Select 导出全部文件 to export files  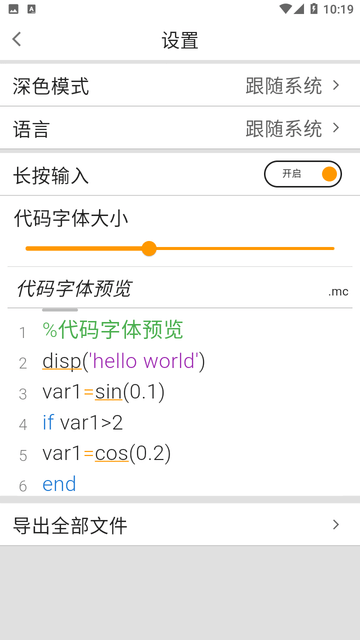(x=180, y=524)
